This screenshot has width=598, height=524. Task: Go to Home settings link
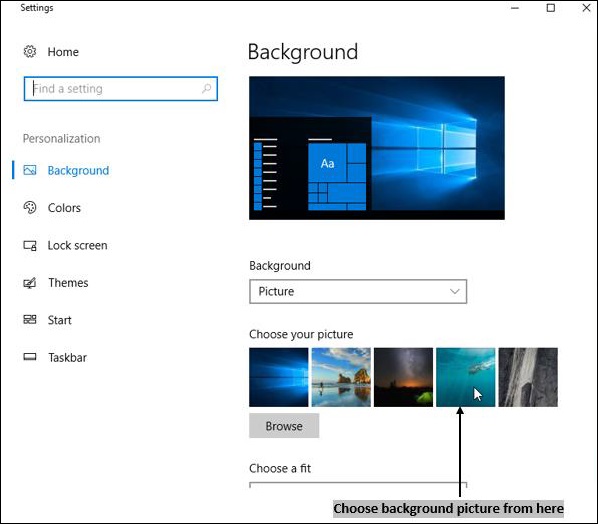(63, 52)
